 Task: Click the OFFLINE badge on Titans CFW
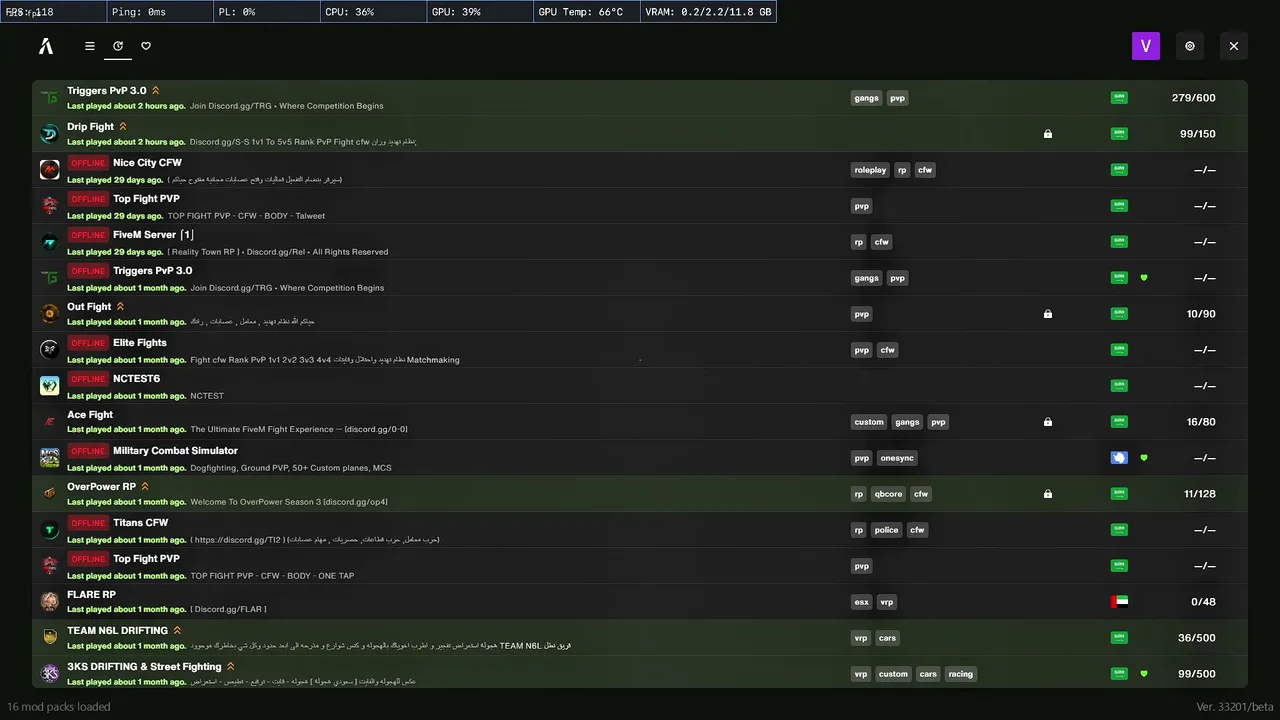tap(88, 523)
